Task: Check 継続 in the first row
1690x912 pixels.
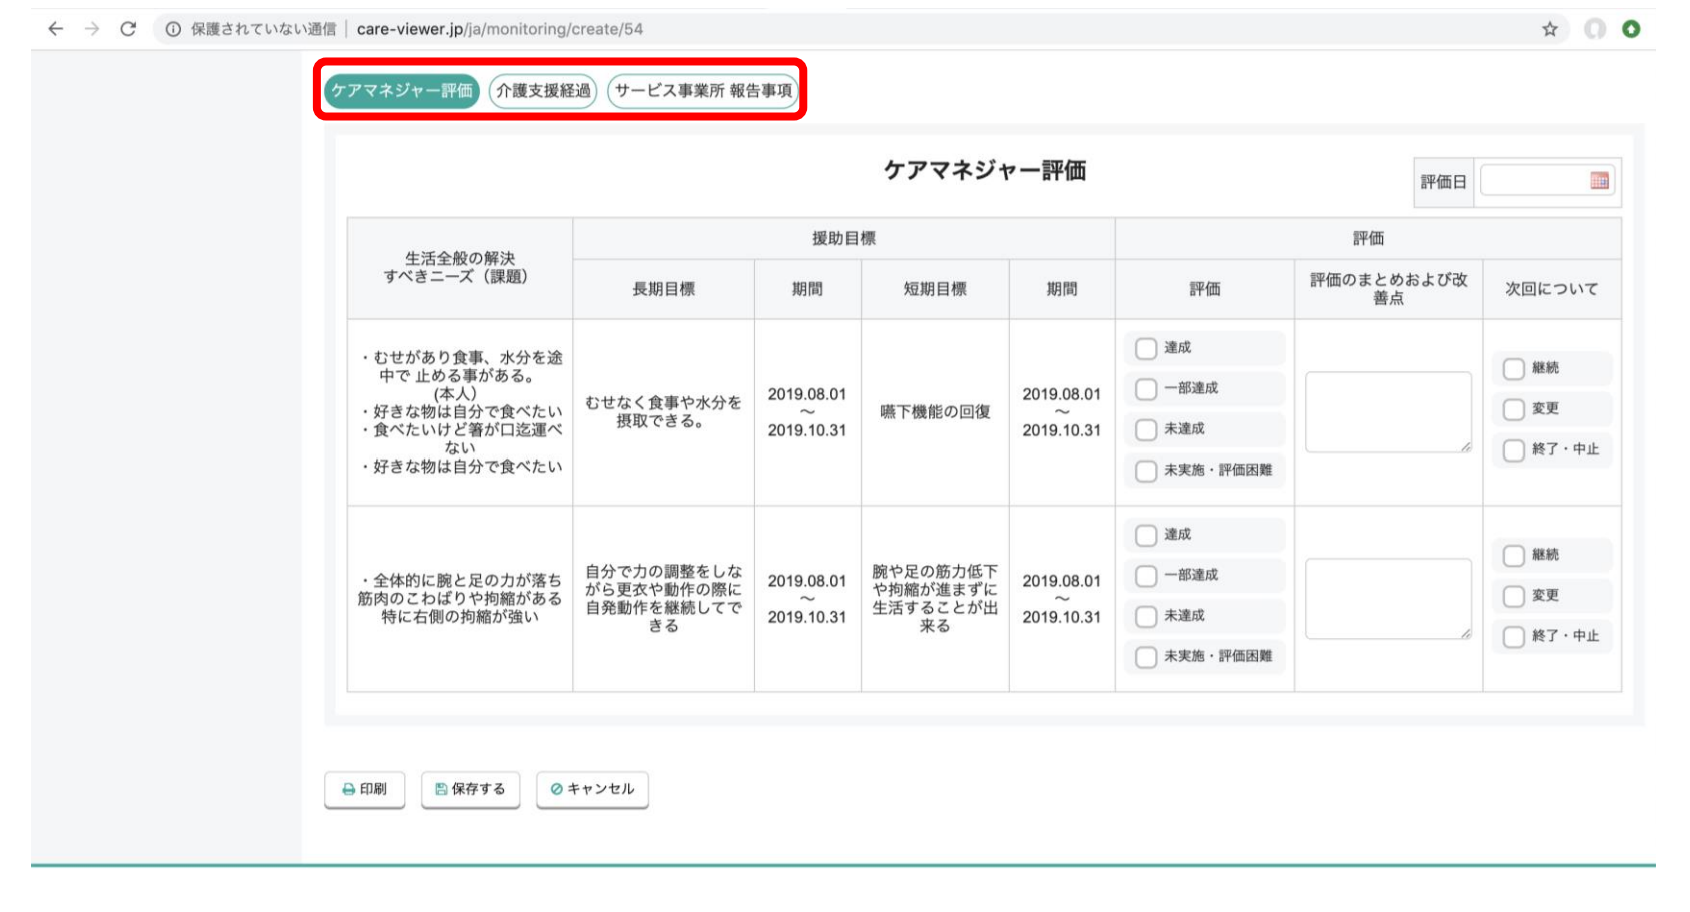Action: click(1514, 369)
